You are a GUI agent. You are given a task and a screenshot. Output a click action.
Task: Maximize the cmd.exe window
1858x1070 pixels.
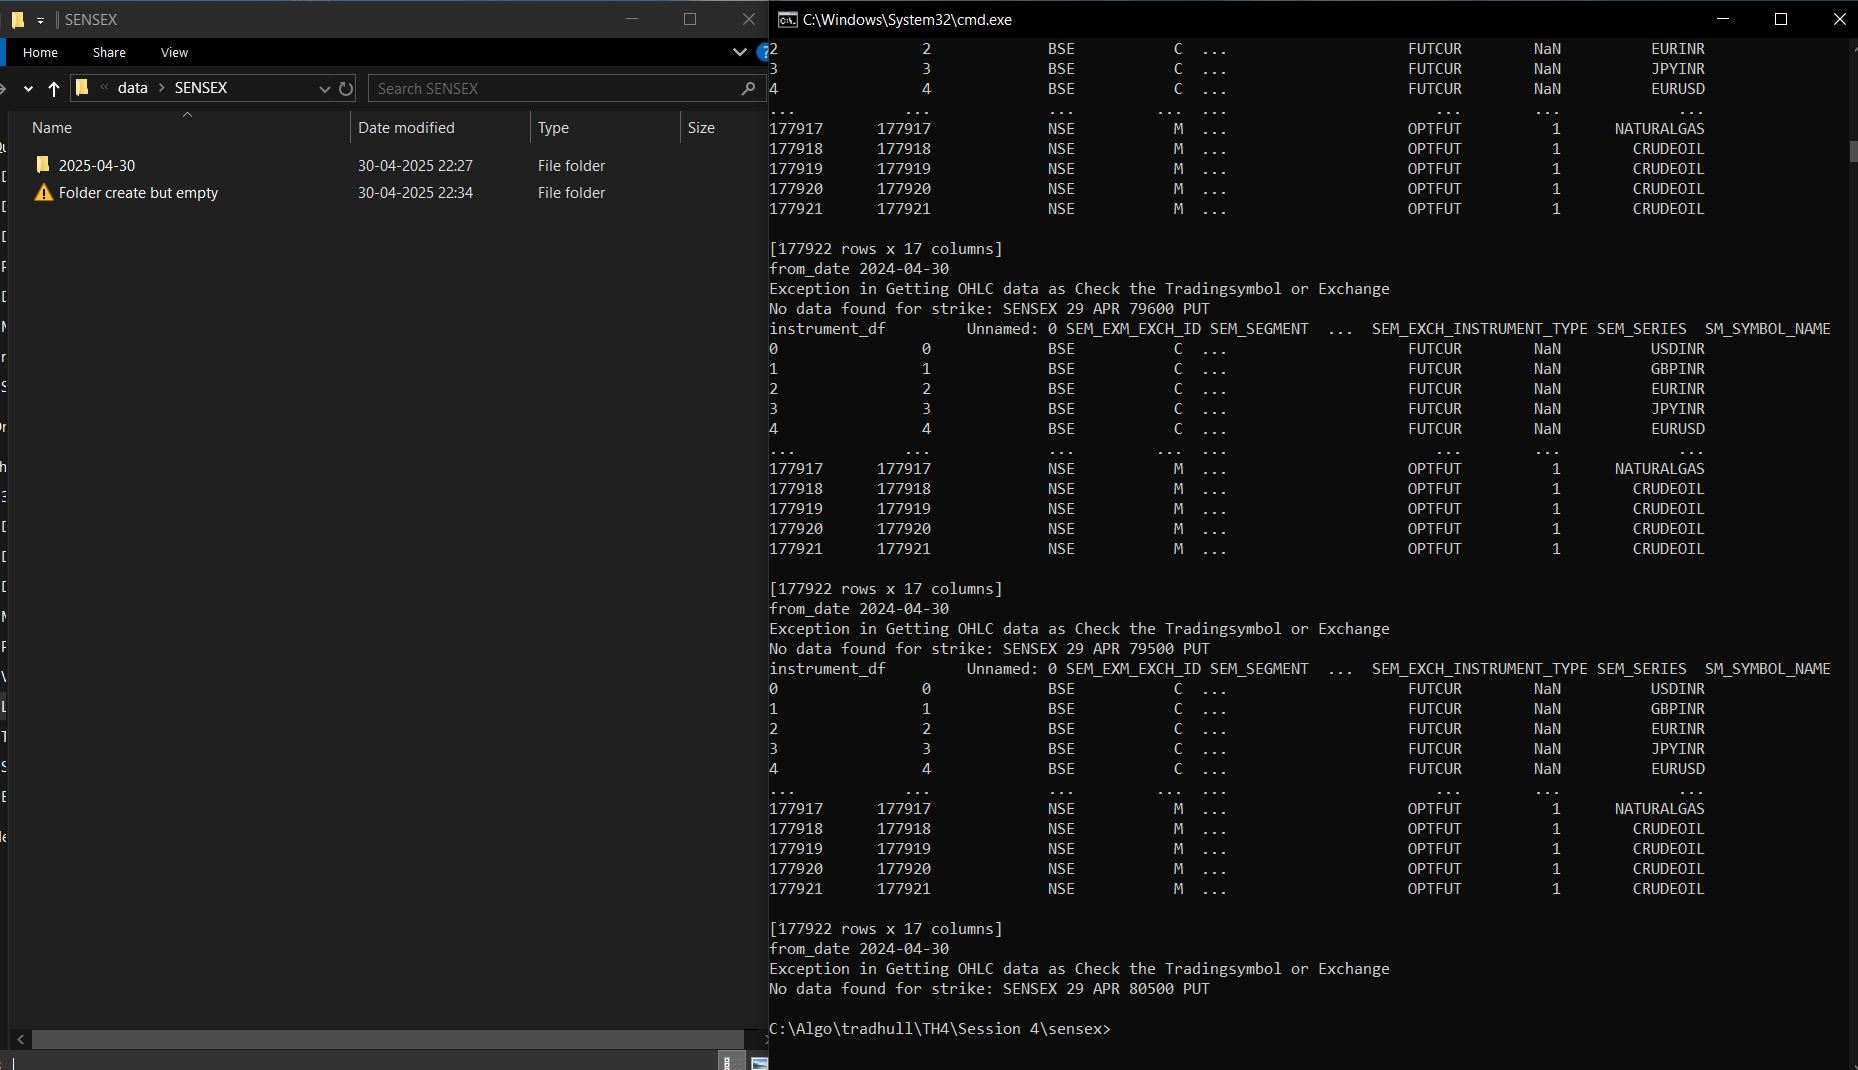(x=1781, y=19)
